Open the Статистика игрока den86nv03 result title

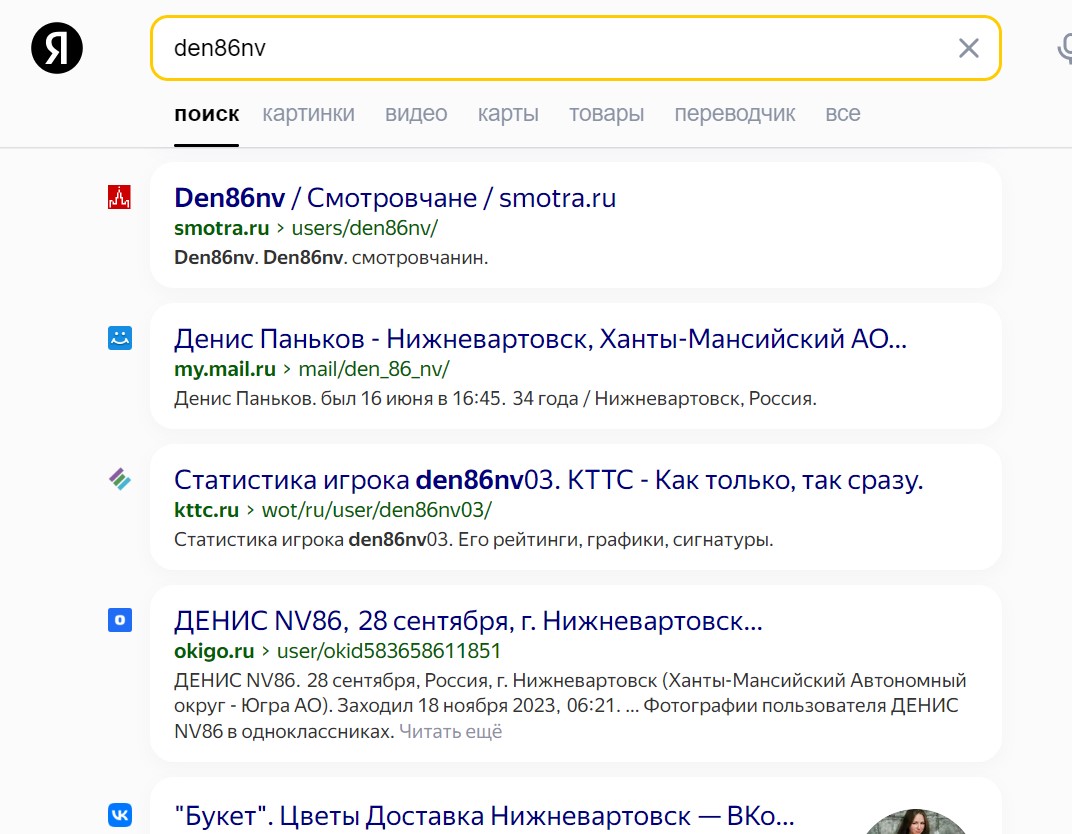548,480
